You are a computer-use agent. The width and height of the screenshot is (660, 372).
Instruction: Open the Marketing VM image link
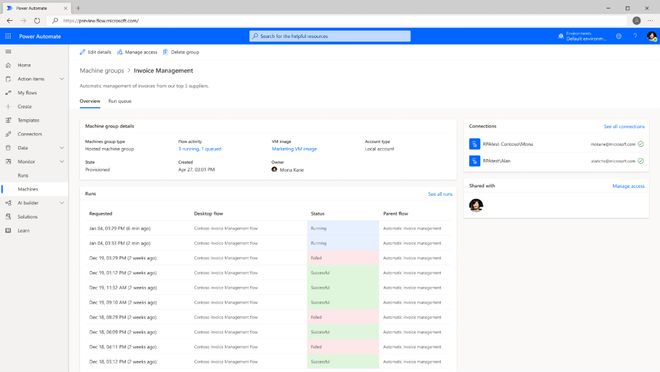tap(294, 149)
